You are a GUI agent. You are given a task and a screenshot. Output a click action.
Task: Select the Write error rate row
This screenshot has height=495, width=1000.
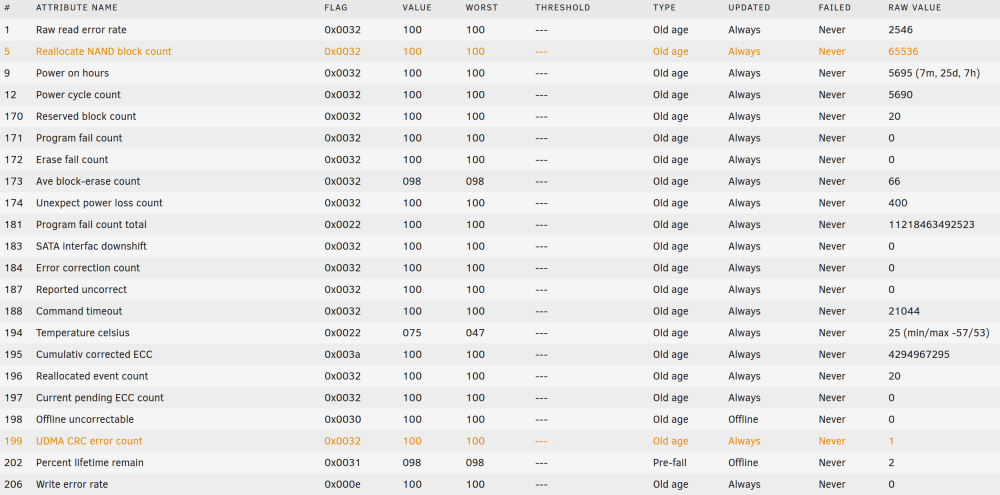tap(500, 484)
